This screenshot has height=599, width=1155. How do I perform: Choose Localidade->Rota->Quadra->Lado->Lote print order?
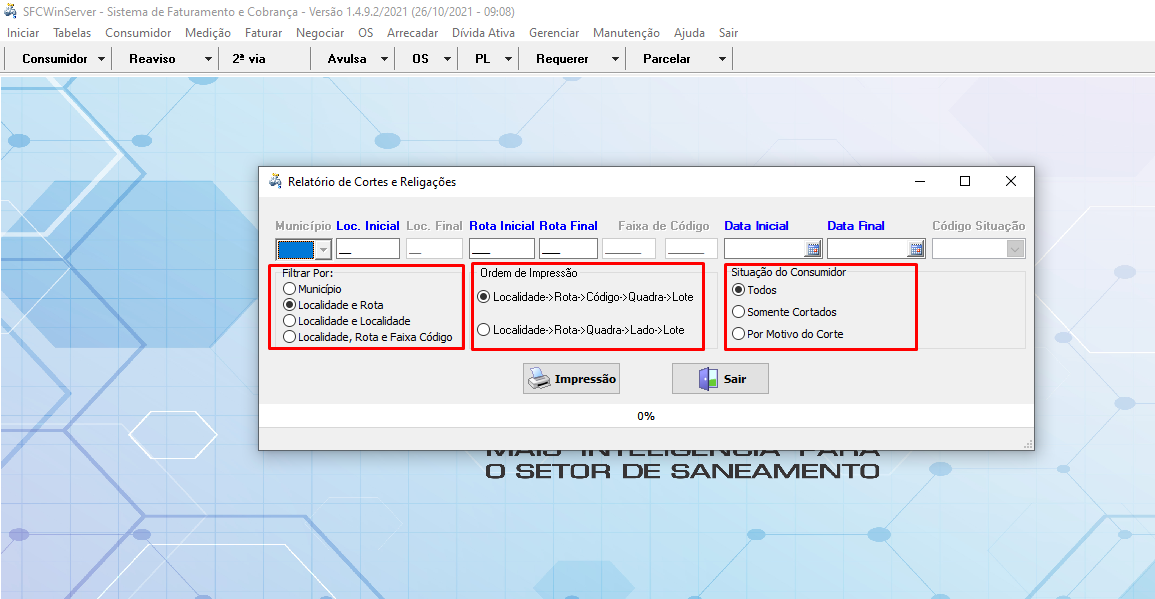484,329
